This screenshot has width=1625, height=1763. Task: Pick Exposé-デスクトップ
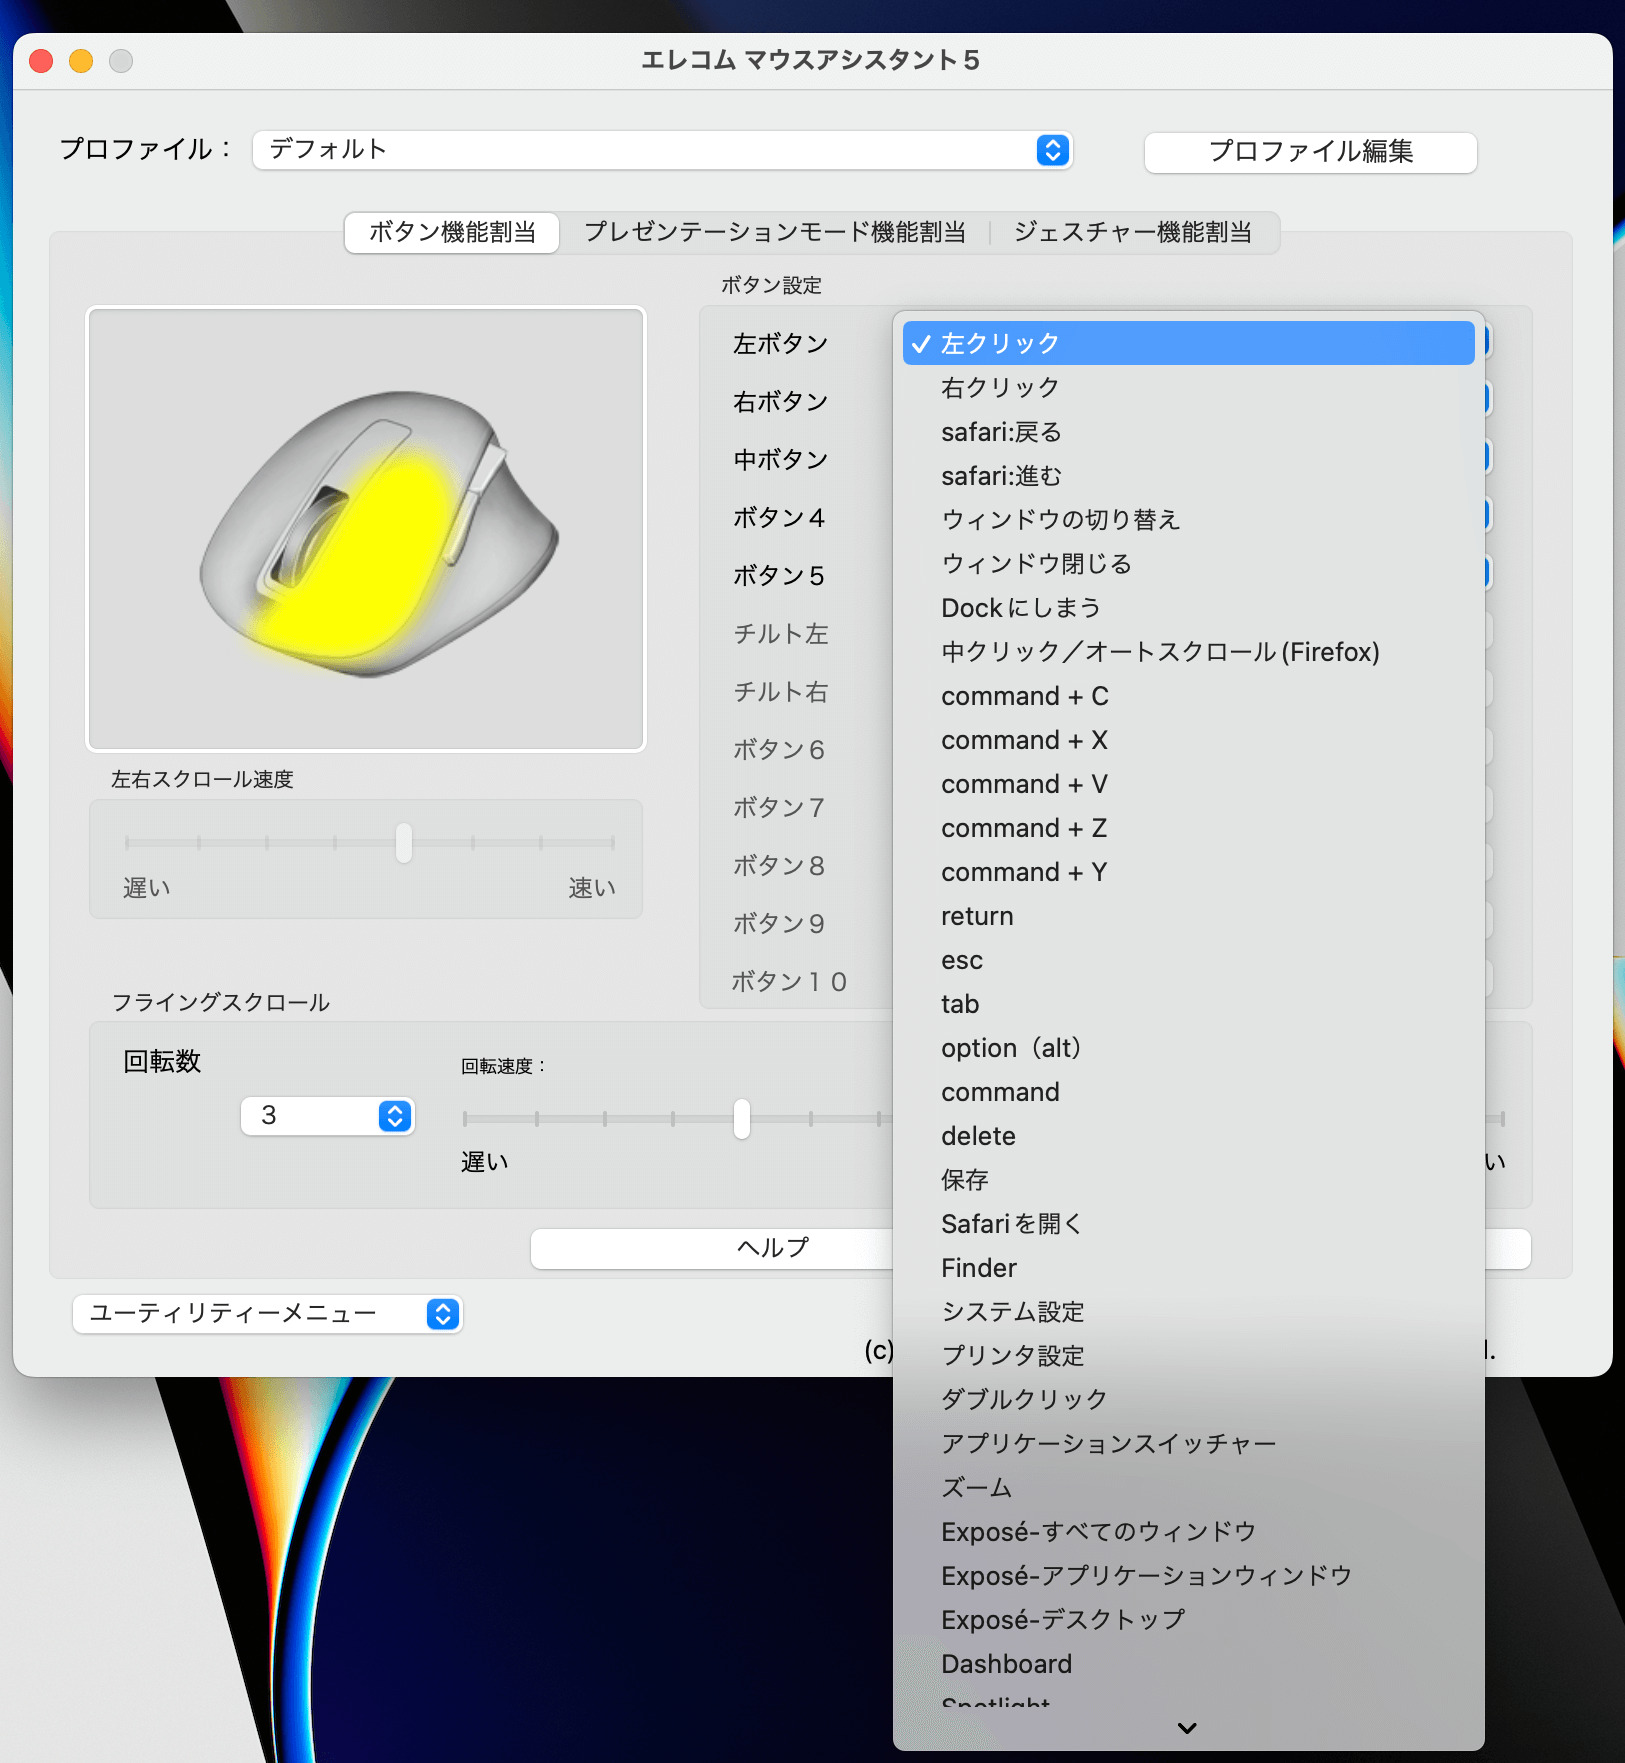pyautogui.click(x=1188, y=1619)
